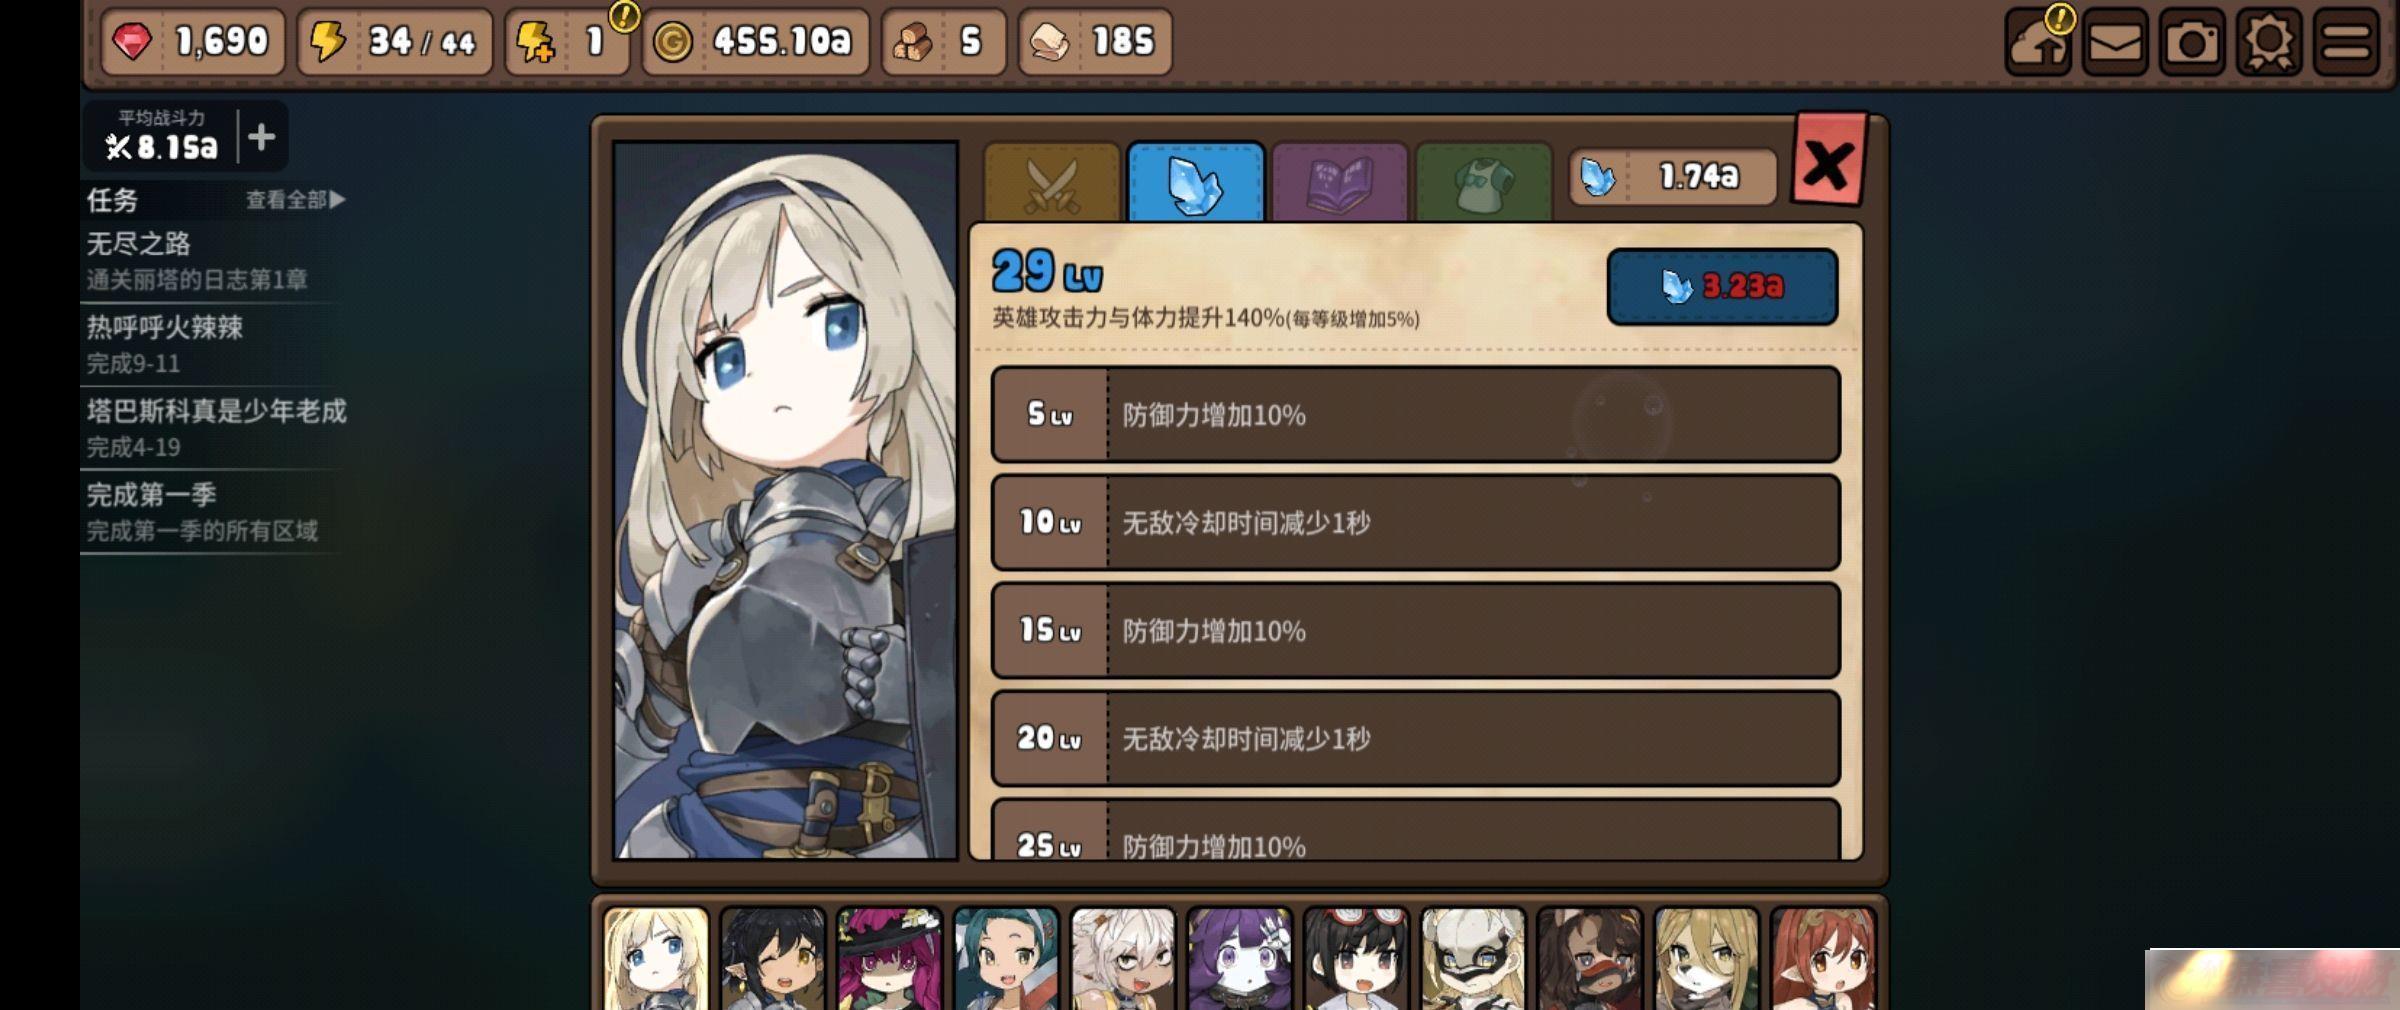Viewport: 2400px width, 1010px height.
Task: Open the camera screenshot icon
Action: point(2192,42)
